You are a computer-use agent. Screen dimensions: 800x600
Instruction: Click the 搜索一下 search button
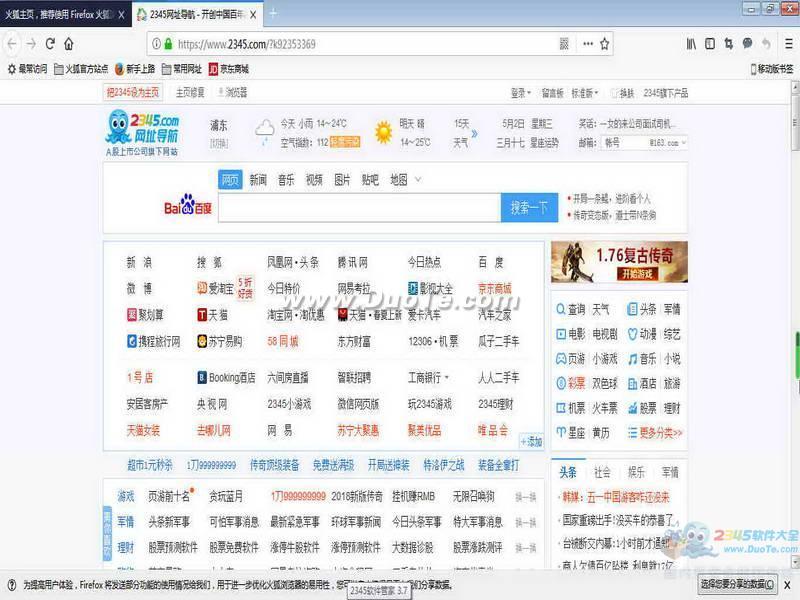529,207
